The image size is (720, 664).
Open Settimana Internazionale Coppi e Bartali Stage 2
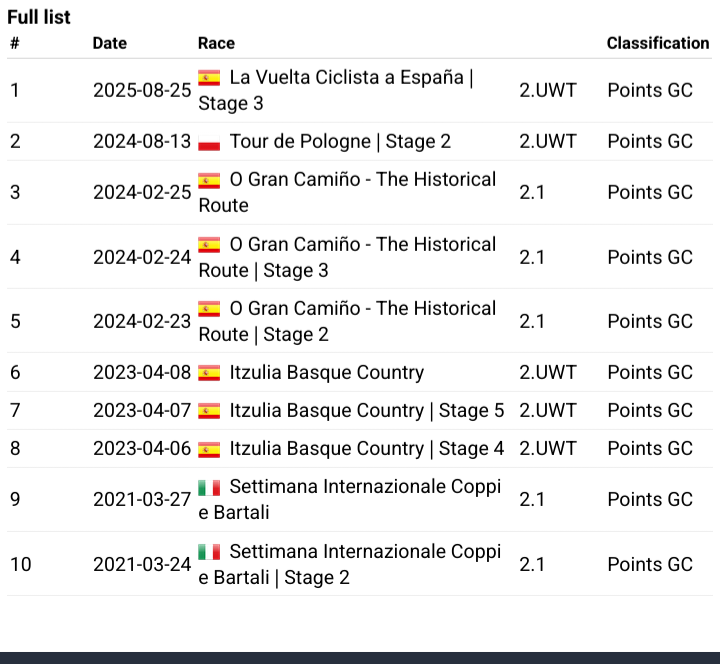[x=349, y=564]
